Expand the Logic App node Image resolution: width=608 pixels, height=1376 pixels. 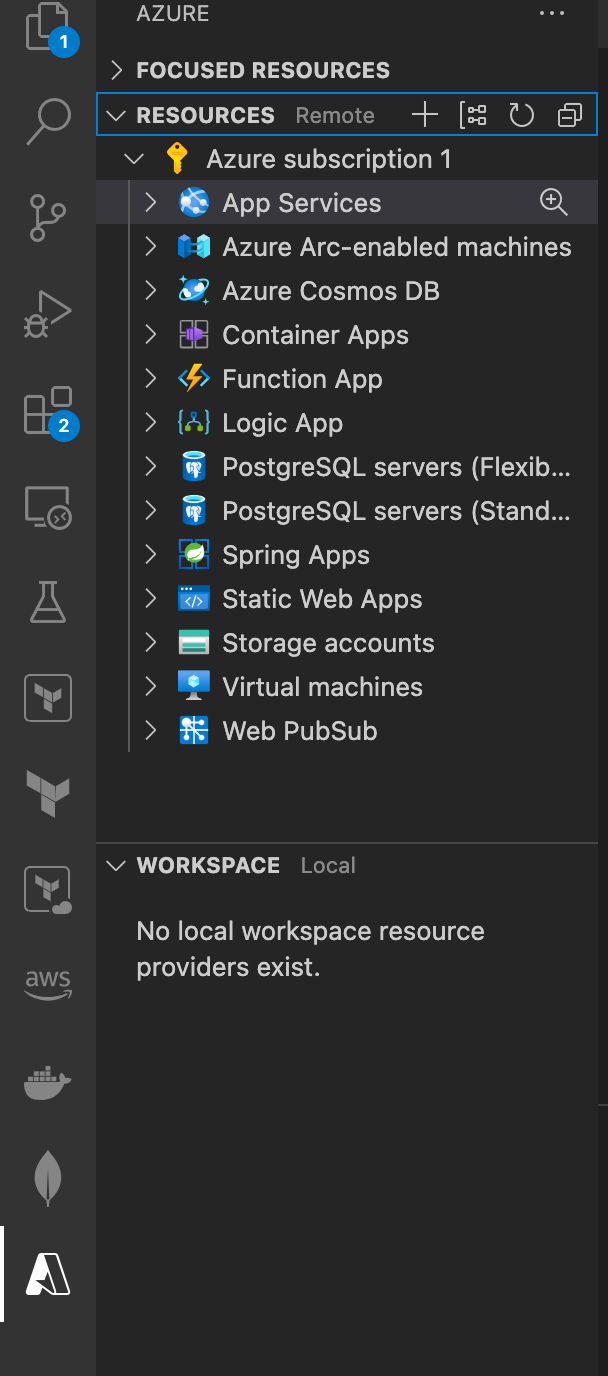(151, 423)
